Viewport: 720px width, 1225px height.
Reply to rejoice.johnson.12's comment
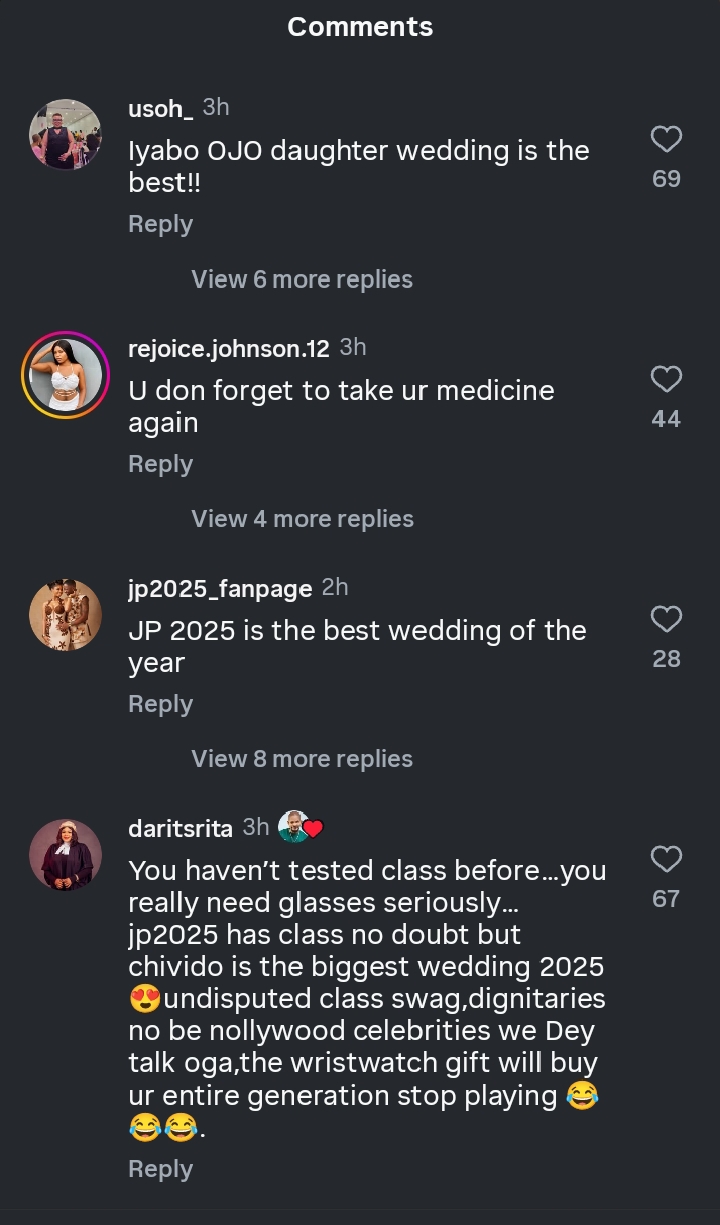160,464
